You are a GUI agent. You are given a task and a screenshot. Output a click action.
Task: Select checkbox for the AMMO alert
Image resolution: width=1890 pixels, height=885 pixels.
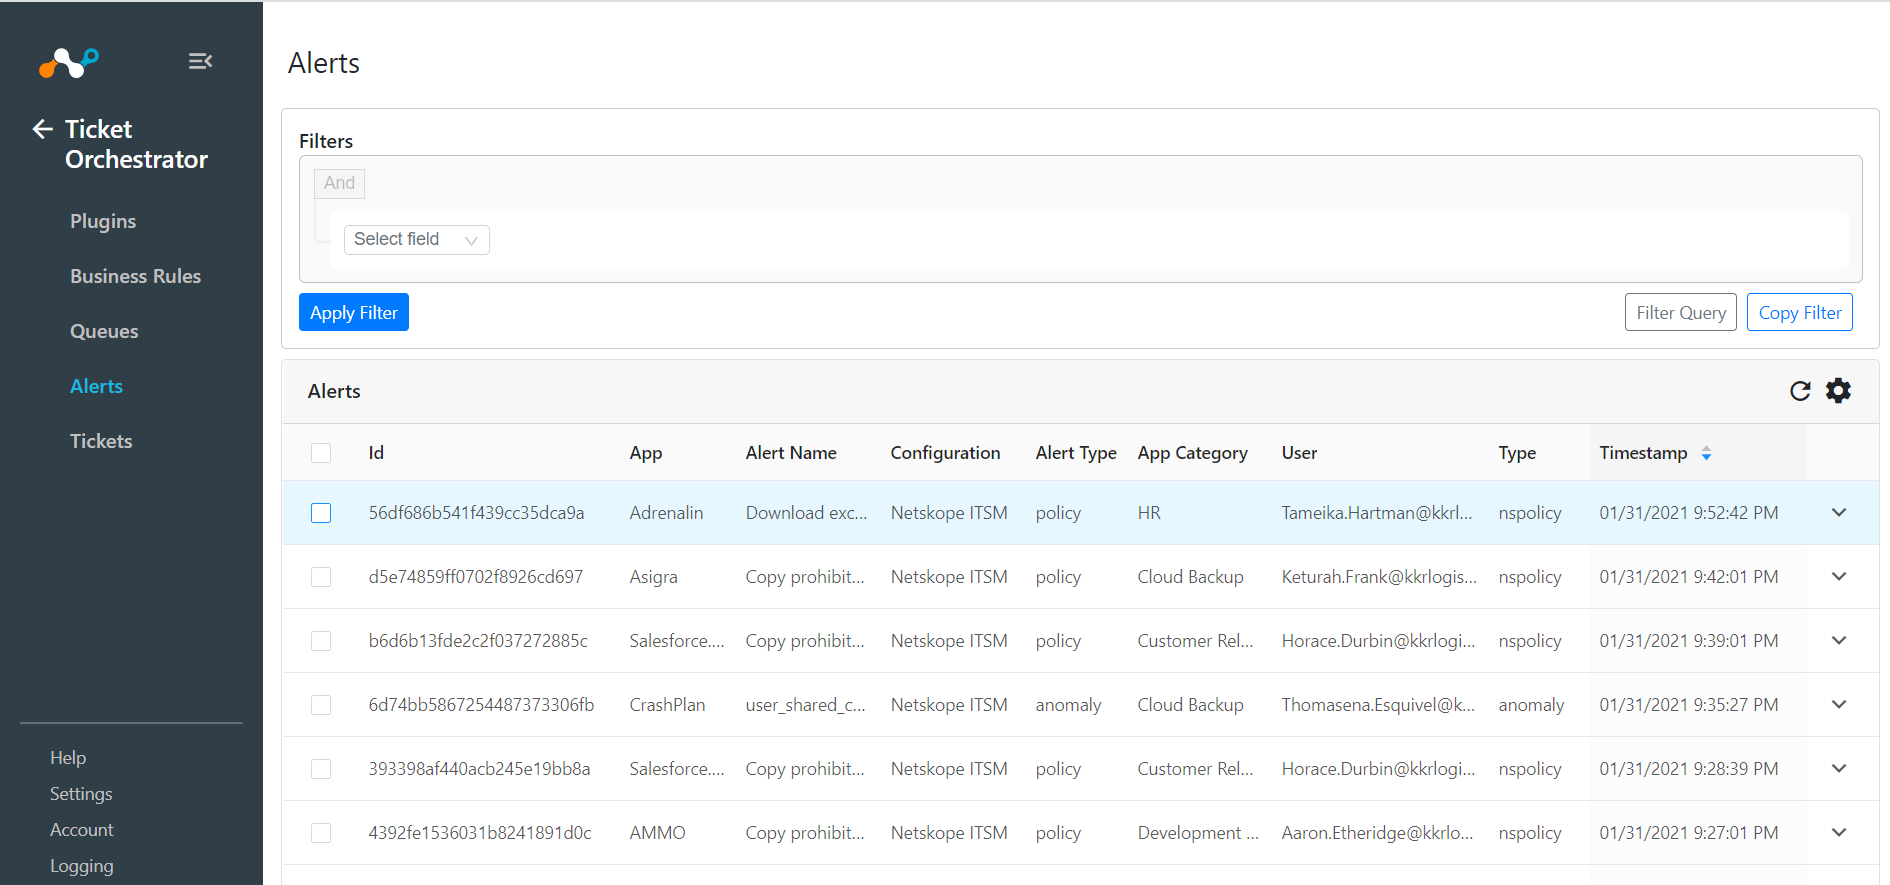321,833
